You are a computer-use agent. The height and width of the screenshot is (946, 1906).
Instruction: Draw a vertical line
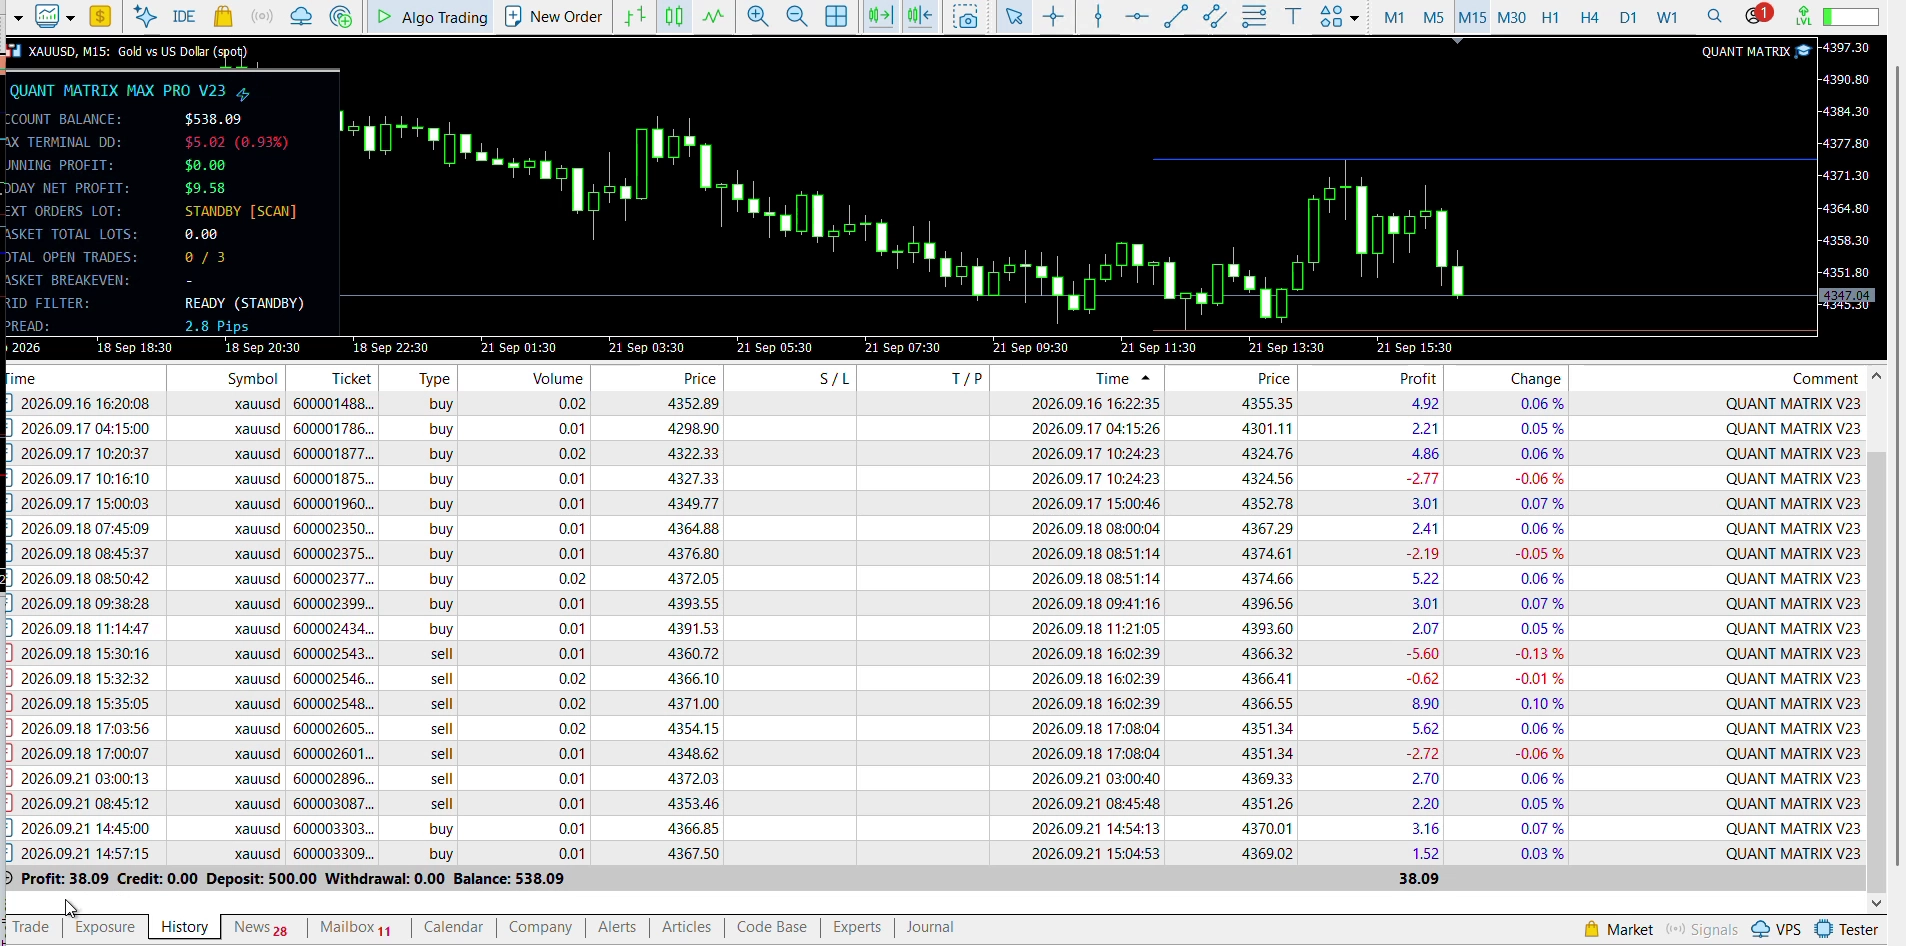(x=1098, y=16)
